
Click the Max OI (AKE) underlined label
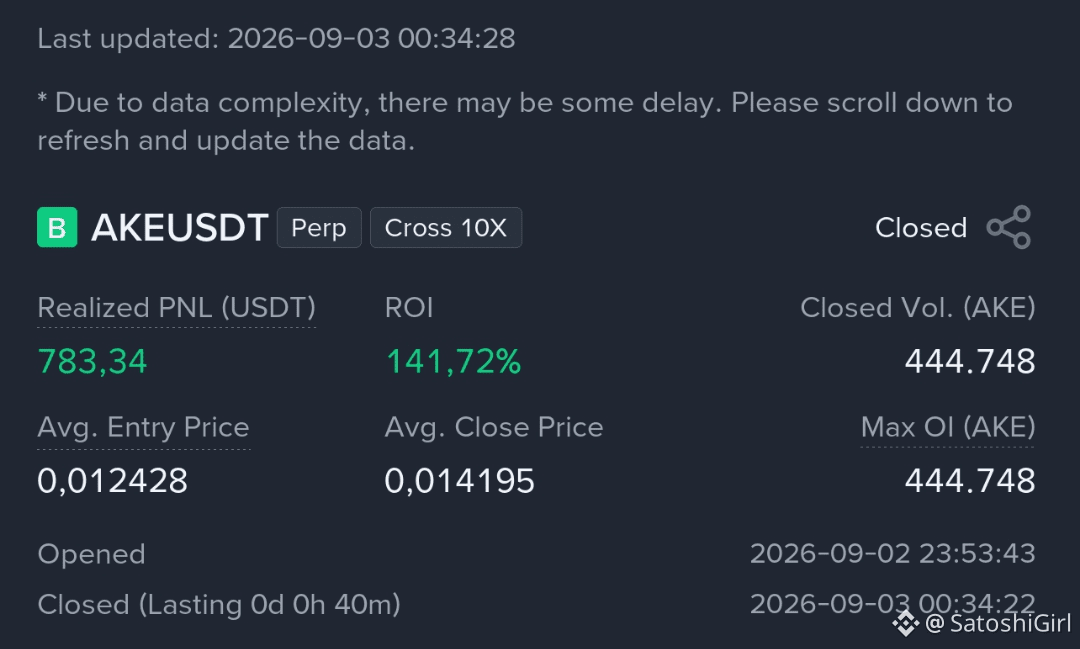[948, 428]
